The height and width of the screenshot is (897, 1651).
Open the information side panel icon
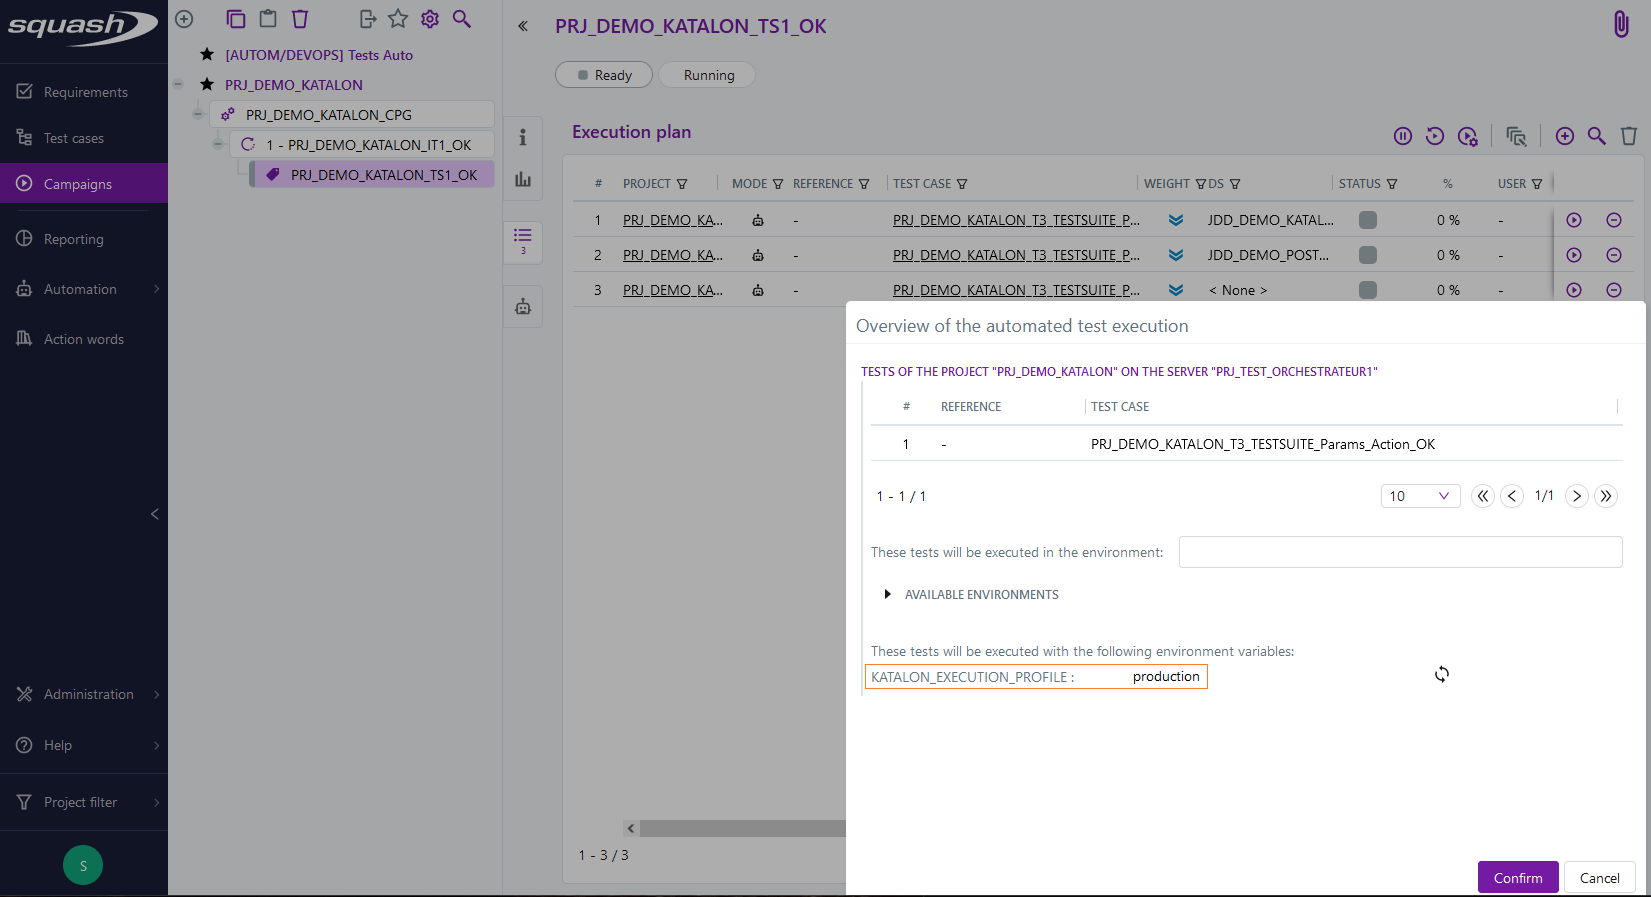(x=522, y=137)
